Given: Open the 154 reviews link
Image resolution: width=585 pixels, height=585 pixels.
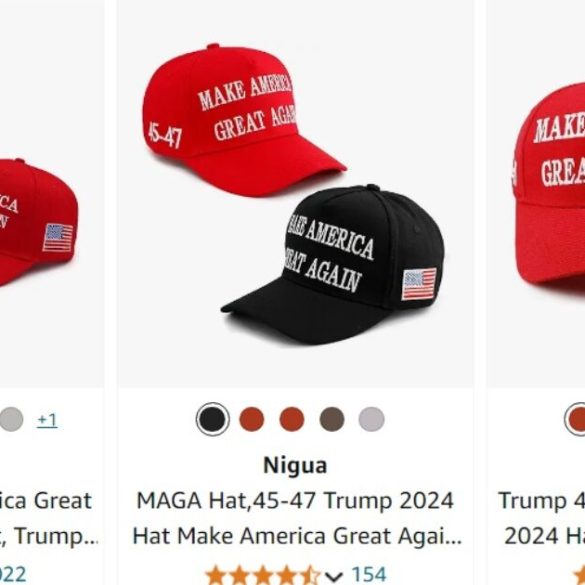Looking at the screenshot, I should pos(369,575).
